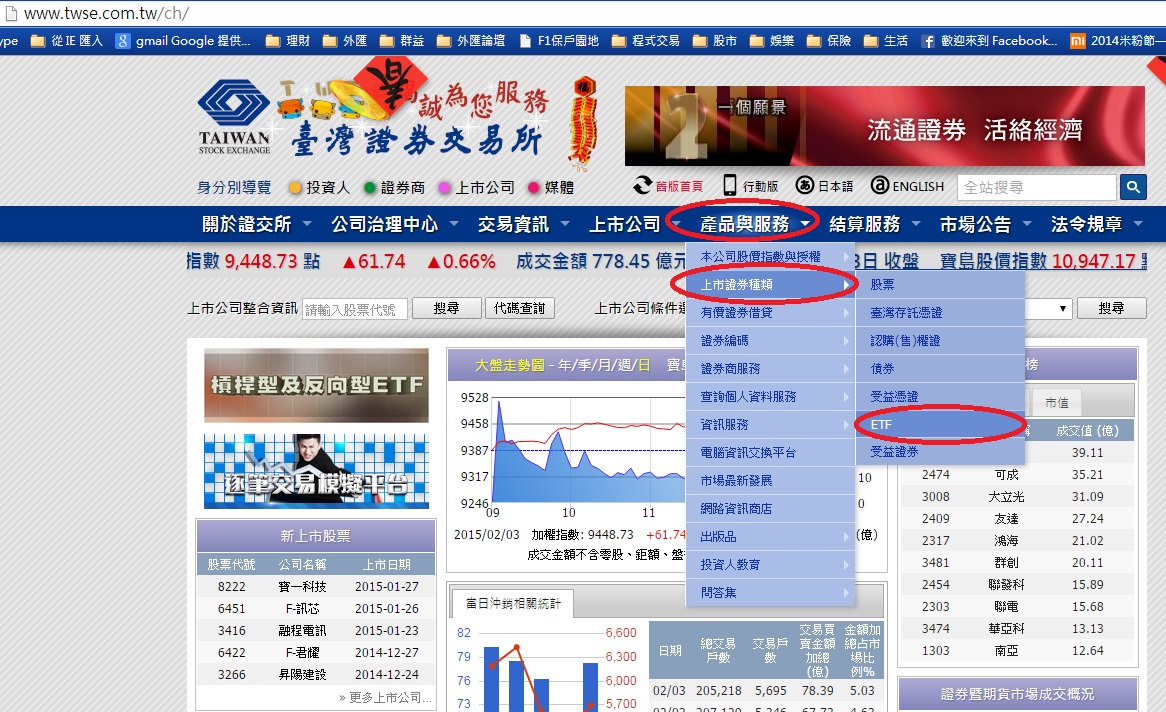Click the orange 投資人 identity dot
Screen dimensions: 1166x712
[295, 187]
